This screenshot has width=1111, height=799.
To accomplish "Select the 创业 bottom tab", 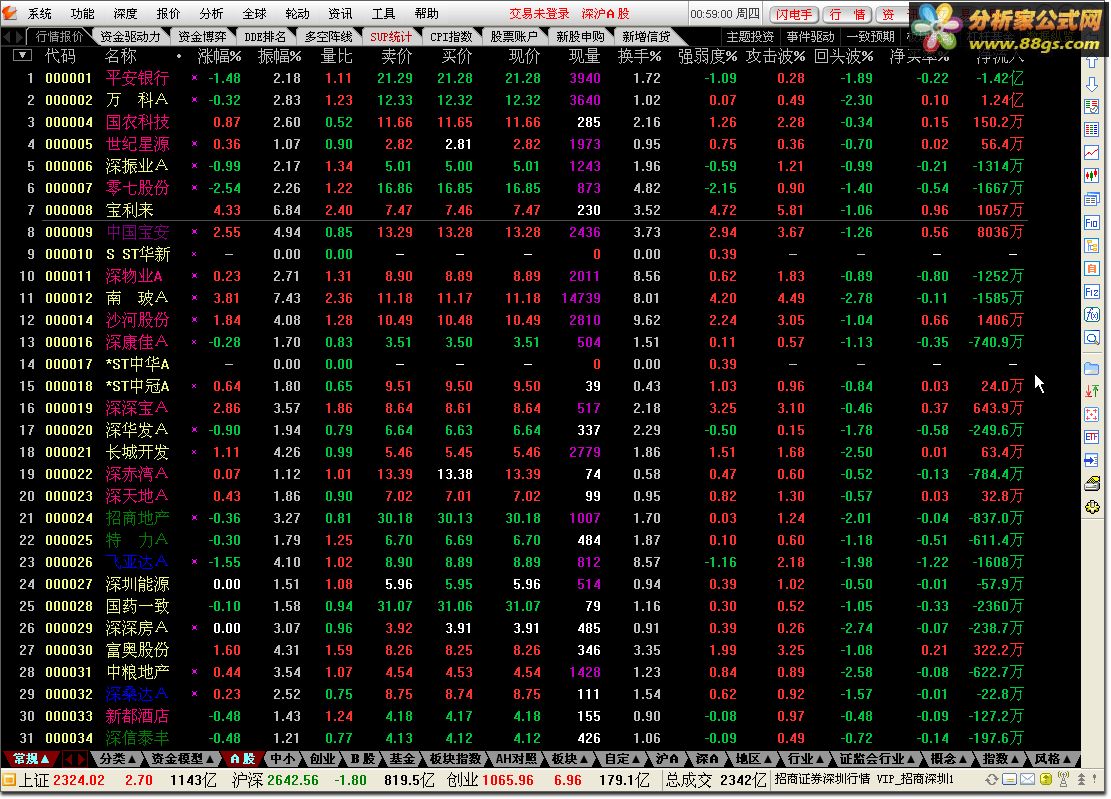I will [322, 759].
